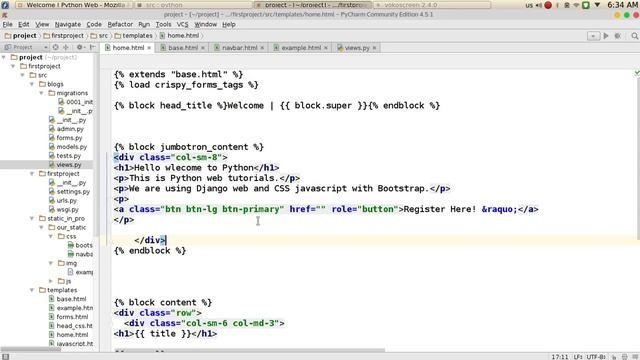Collapse the migrations folder
640x360 pixels.
click(x=42, y=93)
